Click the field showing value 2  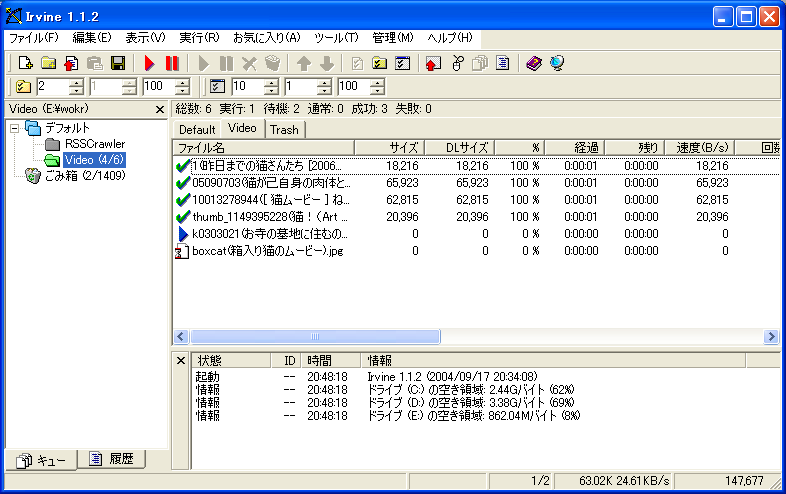pyautogui.click(x=53, y=86)
